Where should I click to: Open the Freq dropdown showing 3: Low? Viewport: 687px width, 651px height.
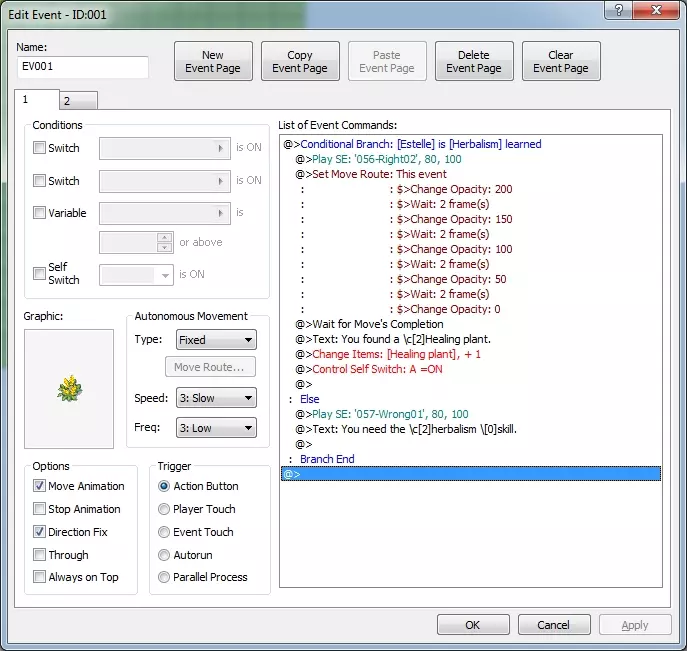tap(216, 428)
